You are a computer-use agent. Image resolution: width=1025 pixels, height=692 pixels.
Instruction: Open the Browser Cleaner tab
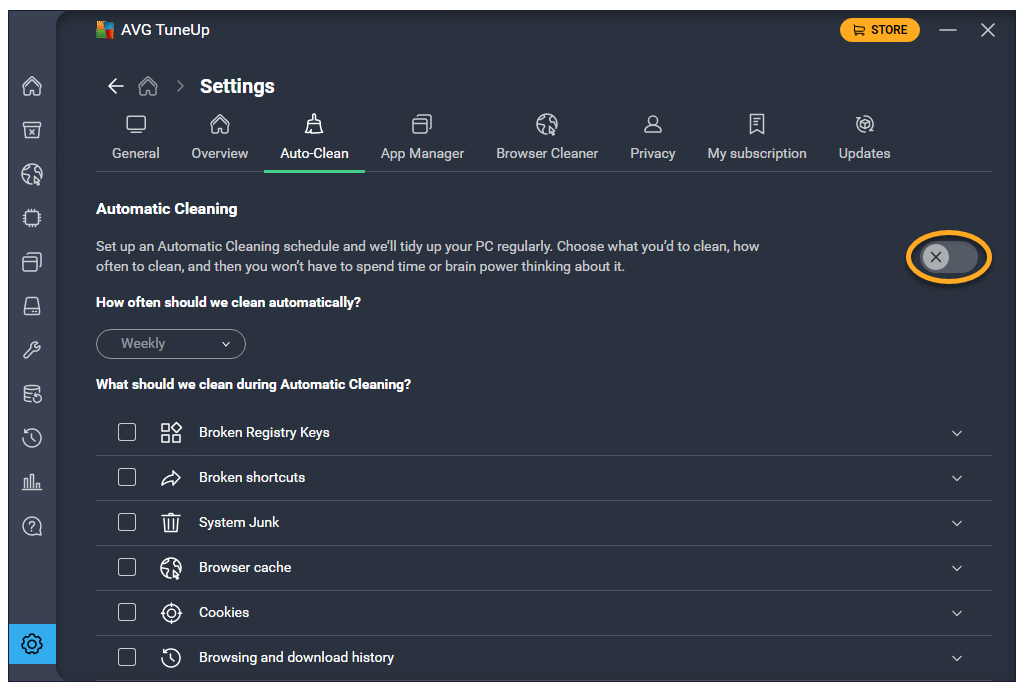pyautogui.click(x=547, y=138)
